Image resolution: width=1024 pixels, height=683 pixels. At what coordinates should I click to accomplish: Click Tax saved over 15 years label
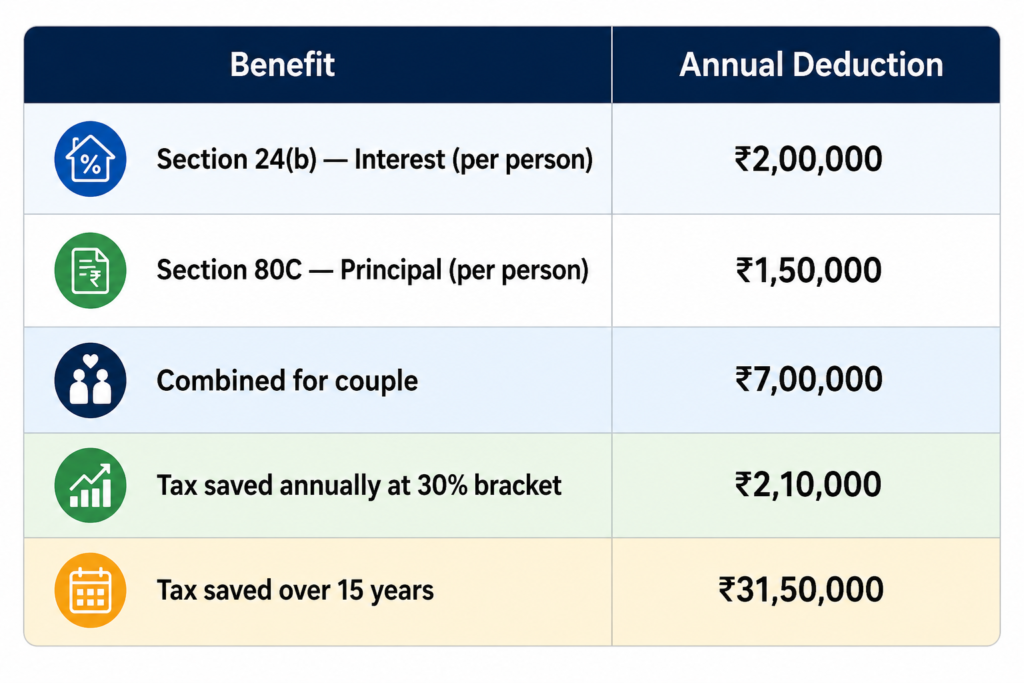tap(295, 590)
